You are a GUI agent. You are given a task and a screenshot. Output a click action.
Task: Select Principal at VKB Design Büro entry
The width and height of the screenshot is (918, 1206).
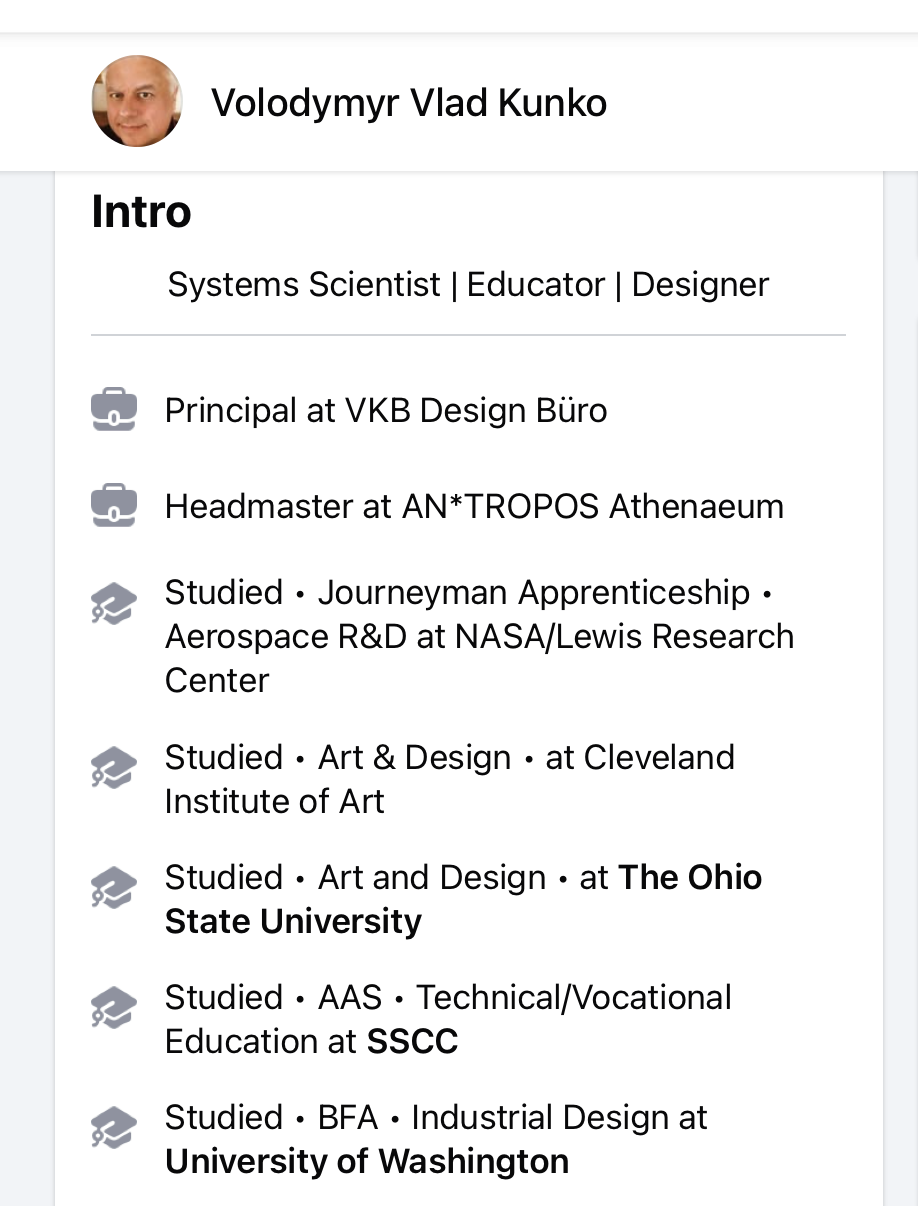(385, 410)
